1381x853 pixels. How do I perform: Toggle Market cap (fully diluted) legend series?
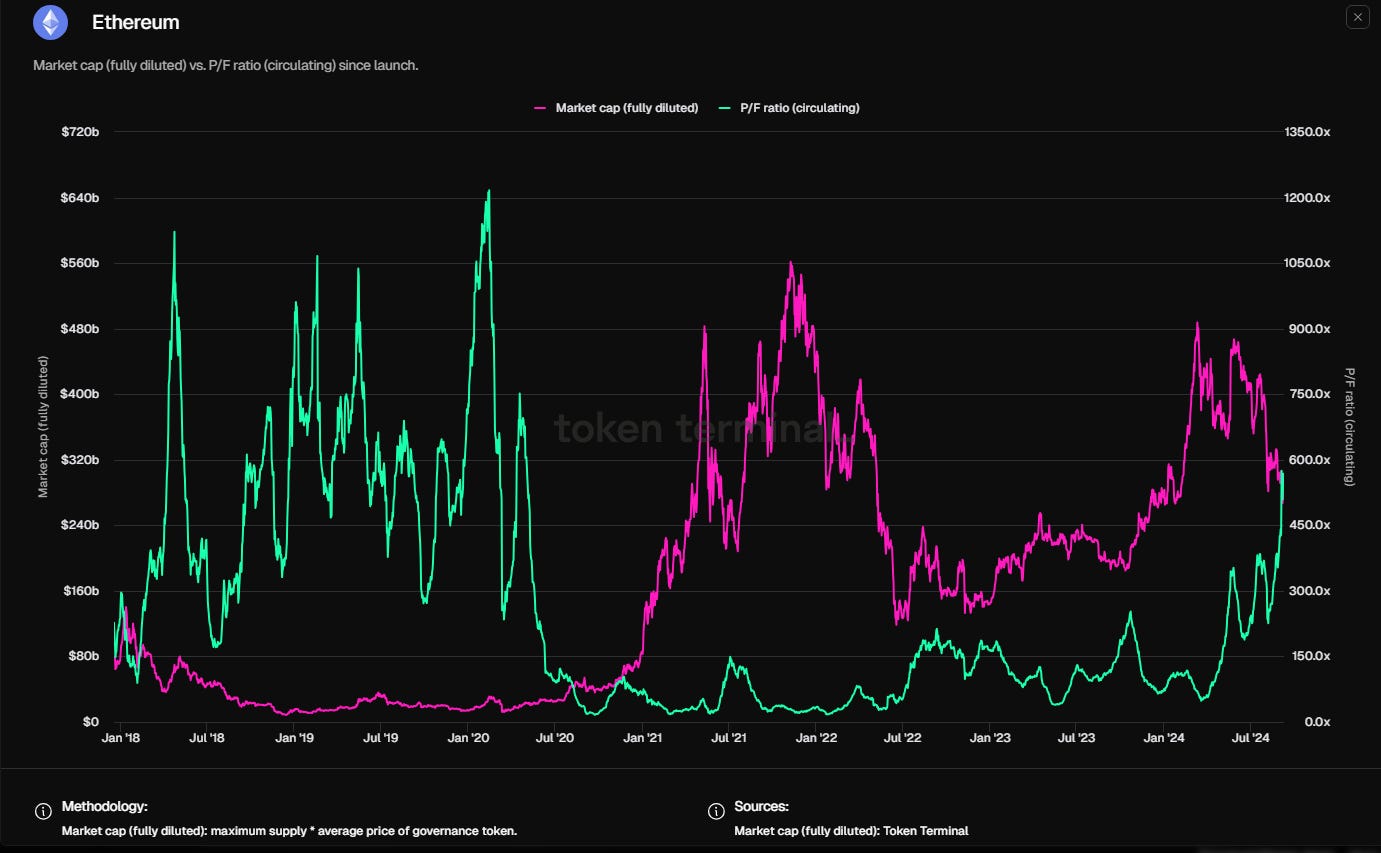click(617, 108)
